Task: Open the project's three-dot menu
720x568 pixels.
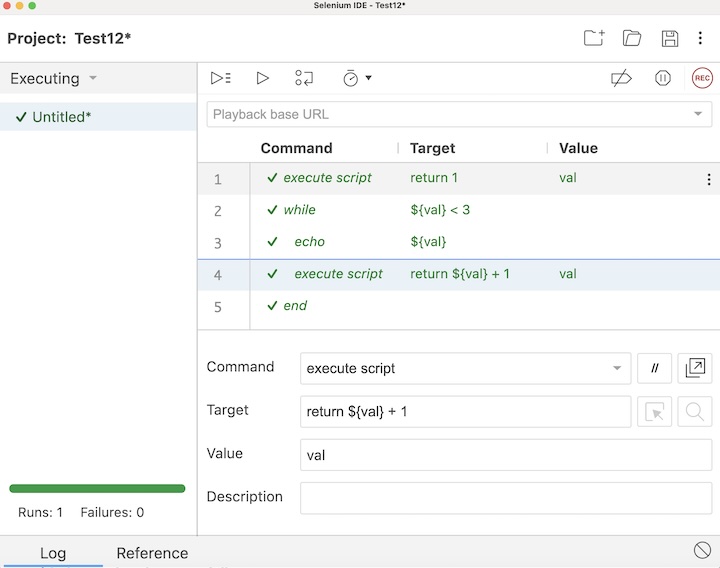Action: (x=700, y=38)
